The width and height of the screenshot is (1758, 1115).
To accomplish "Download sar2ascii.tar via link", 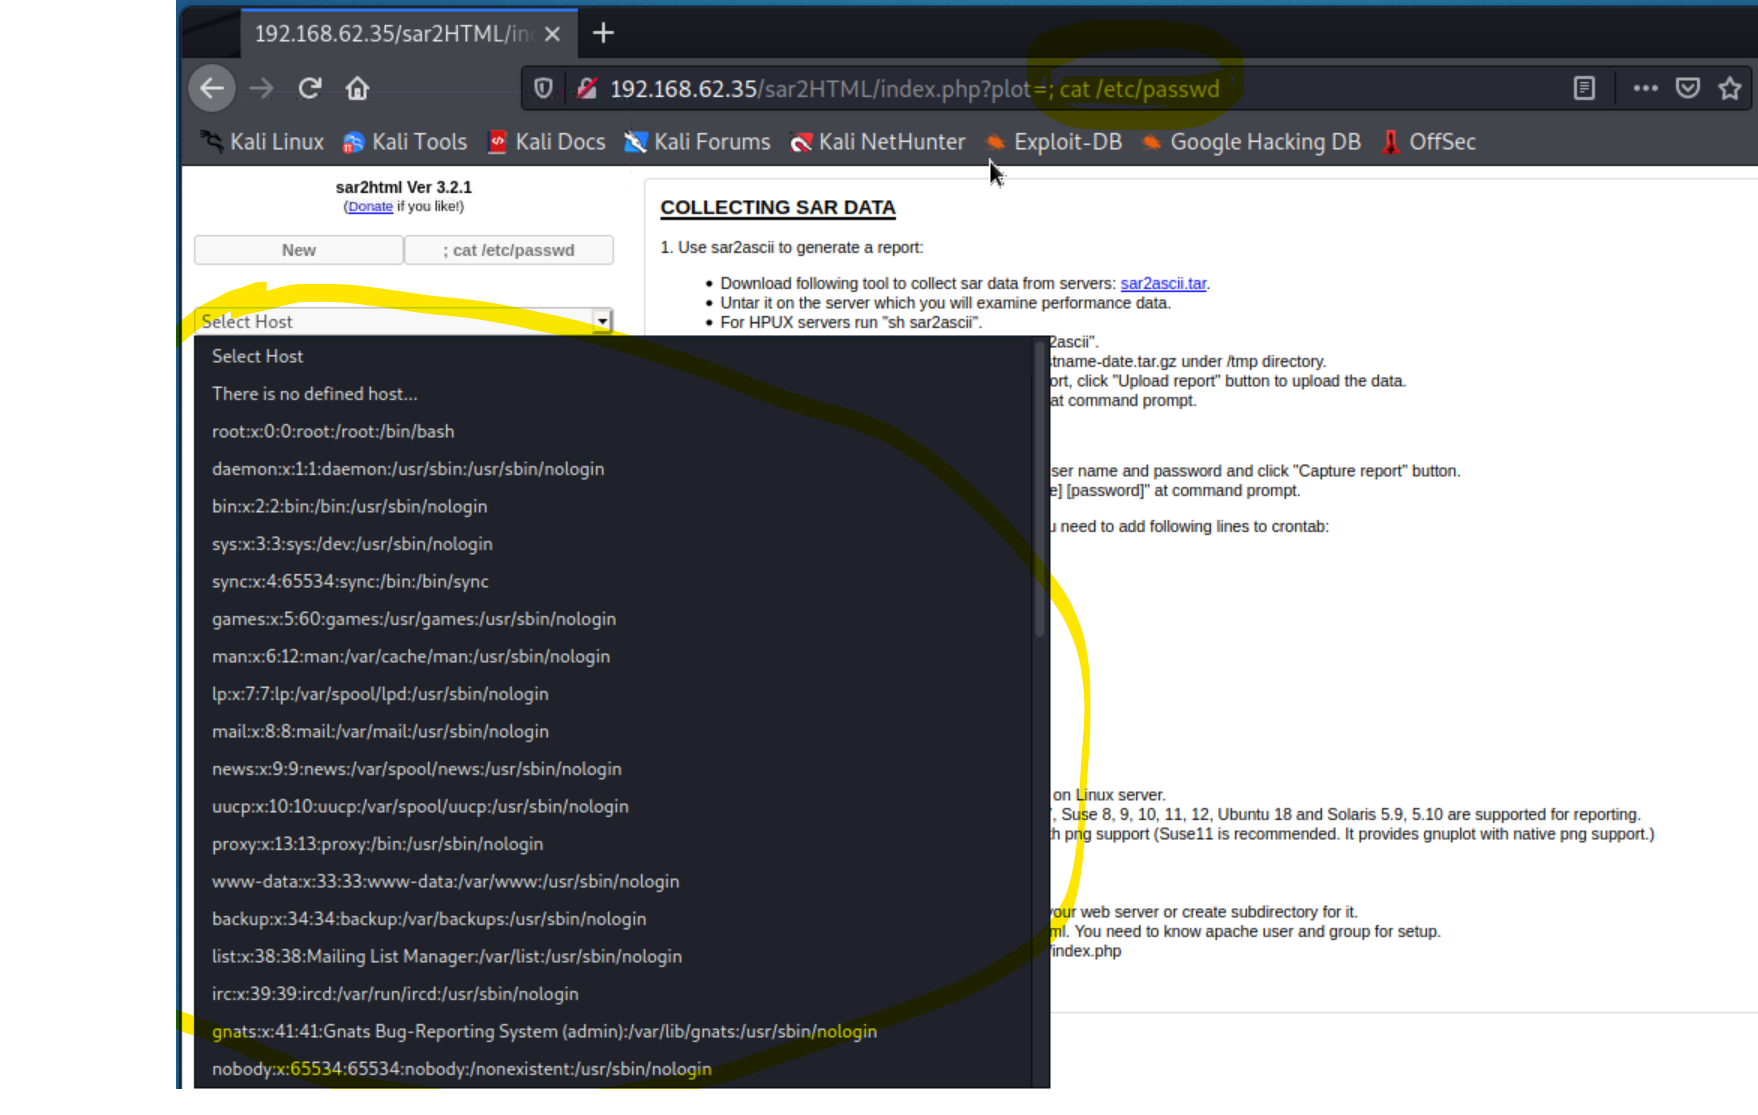I will (x=1163, y=284).
